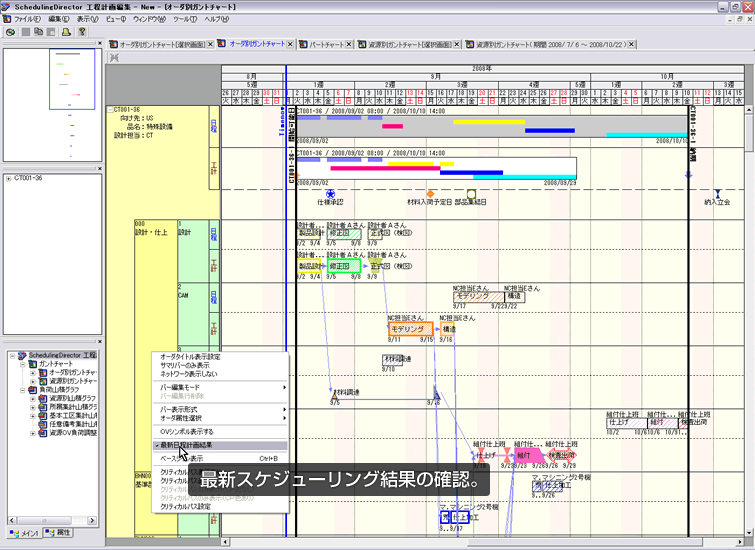This screenshot has width=755, height=550.
Task: Click the application icon left of ファイル menu
Action: 7,19
